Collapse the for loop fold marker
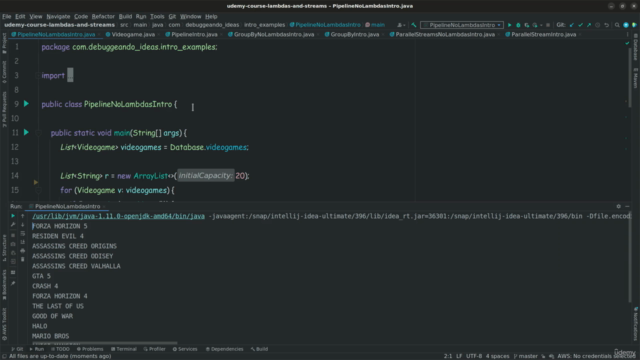This screenshot has height=360, width=640. pyautogui.click(x=38, y=190)
